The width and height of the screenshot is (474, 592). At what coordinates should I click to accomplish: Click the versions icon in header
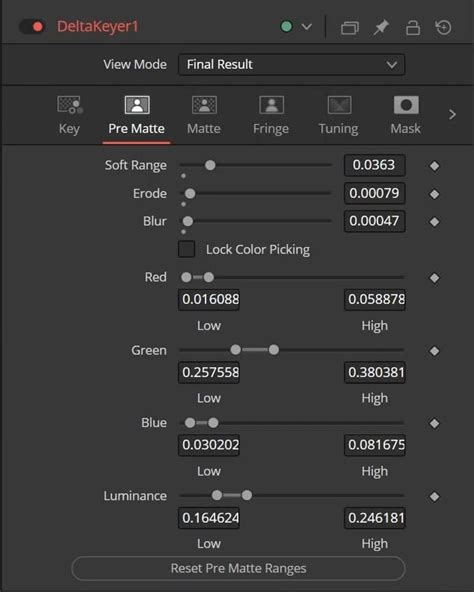coord(349,28)
